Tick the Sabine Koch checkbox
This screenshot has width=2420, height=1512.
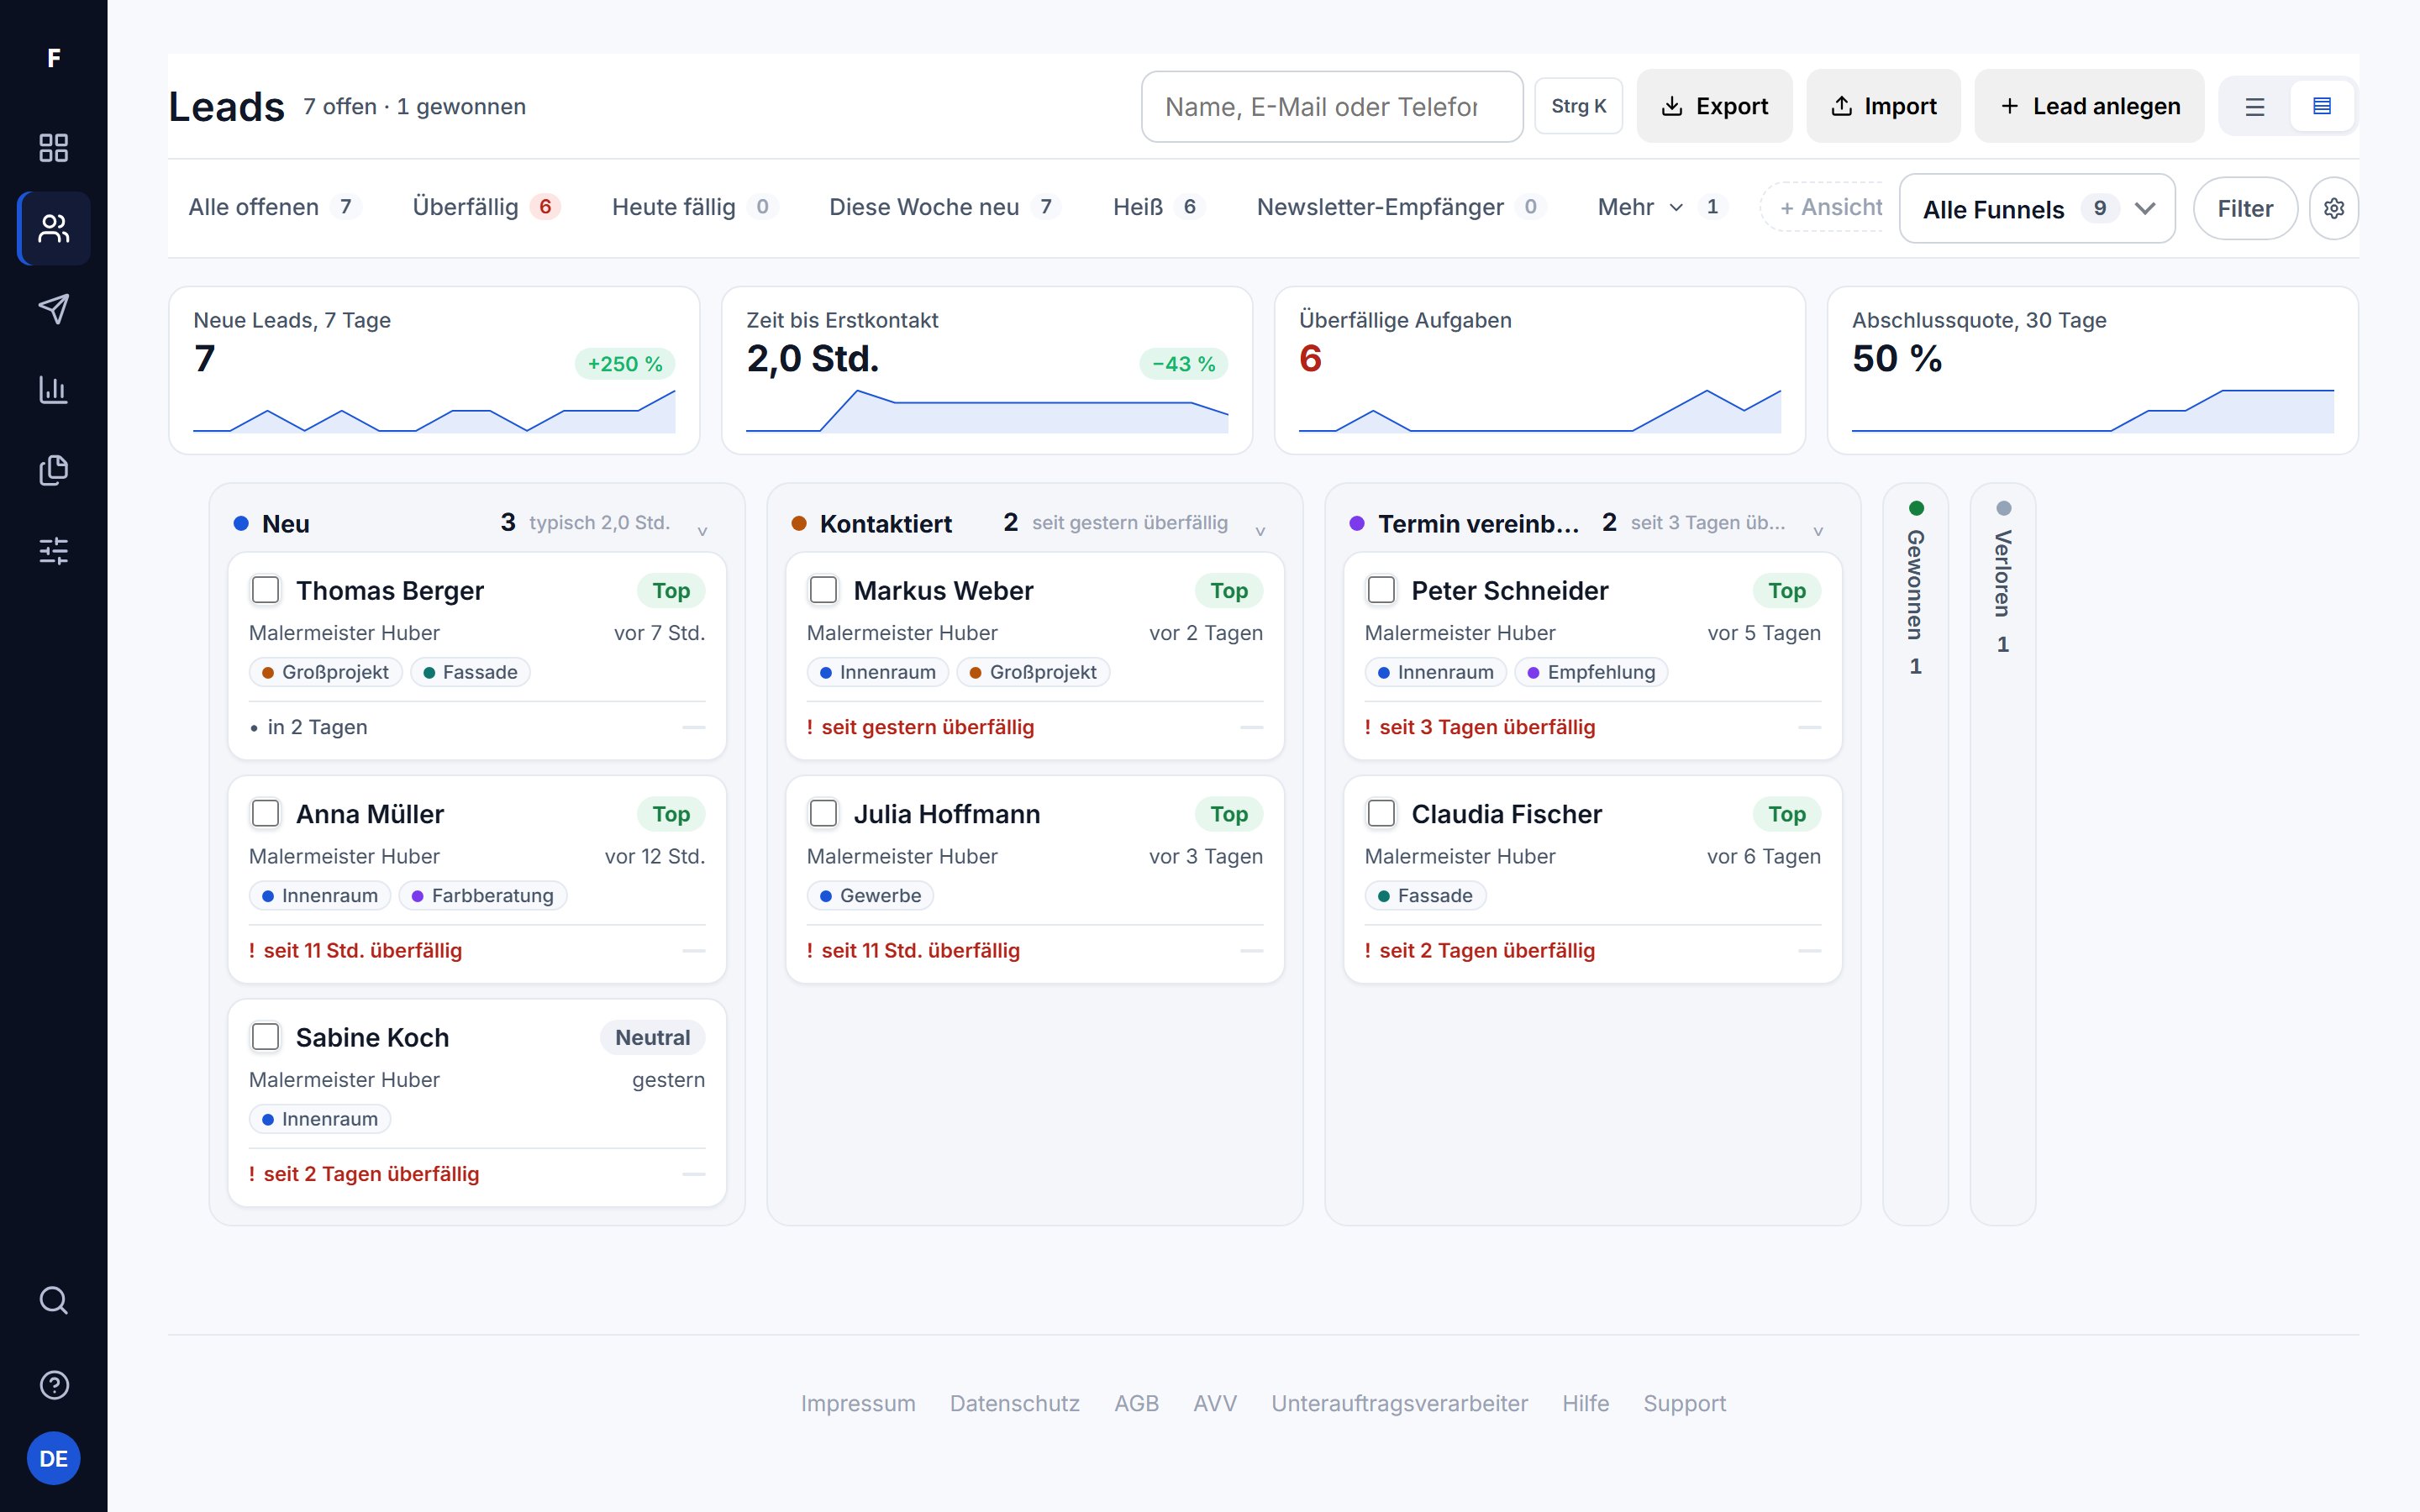pos(265,1037)
